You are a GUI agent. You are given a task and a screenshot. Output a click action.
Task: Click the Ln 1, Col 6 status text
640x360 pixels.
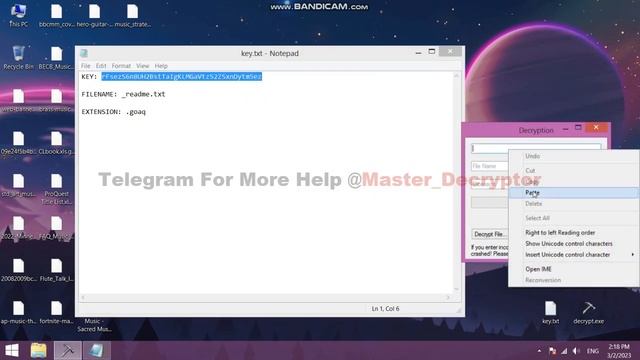[385, 309]
